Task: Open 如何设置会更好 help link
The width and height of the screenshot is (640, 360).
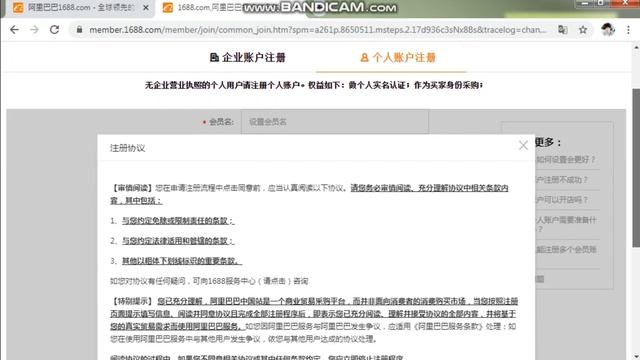Action: (x=566, y=160)
